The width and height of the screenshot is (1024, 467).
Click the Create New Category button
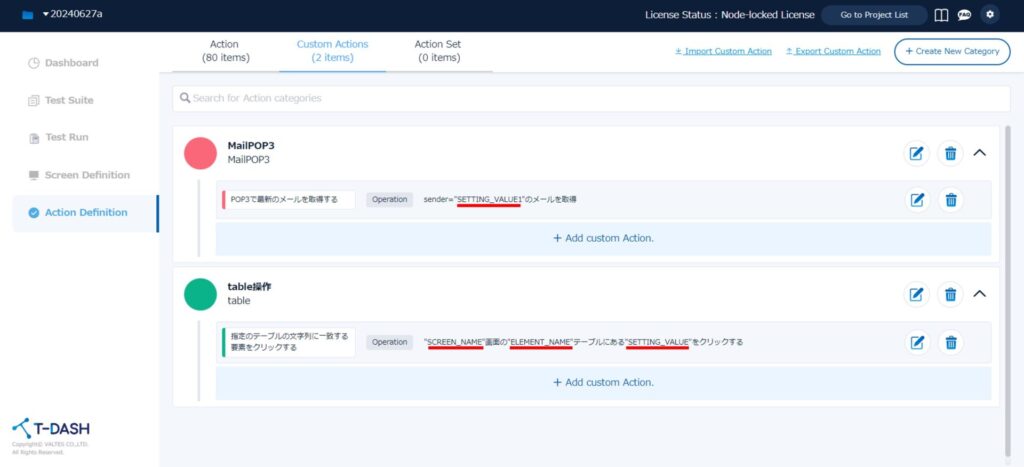click(x=952, y=51)
